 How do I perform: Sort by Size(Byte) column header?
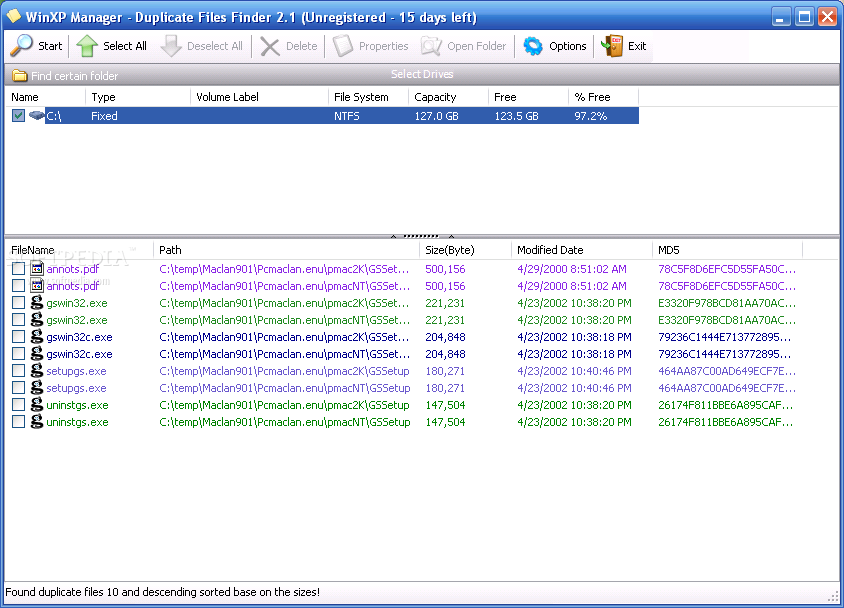[466, 250]
